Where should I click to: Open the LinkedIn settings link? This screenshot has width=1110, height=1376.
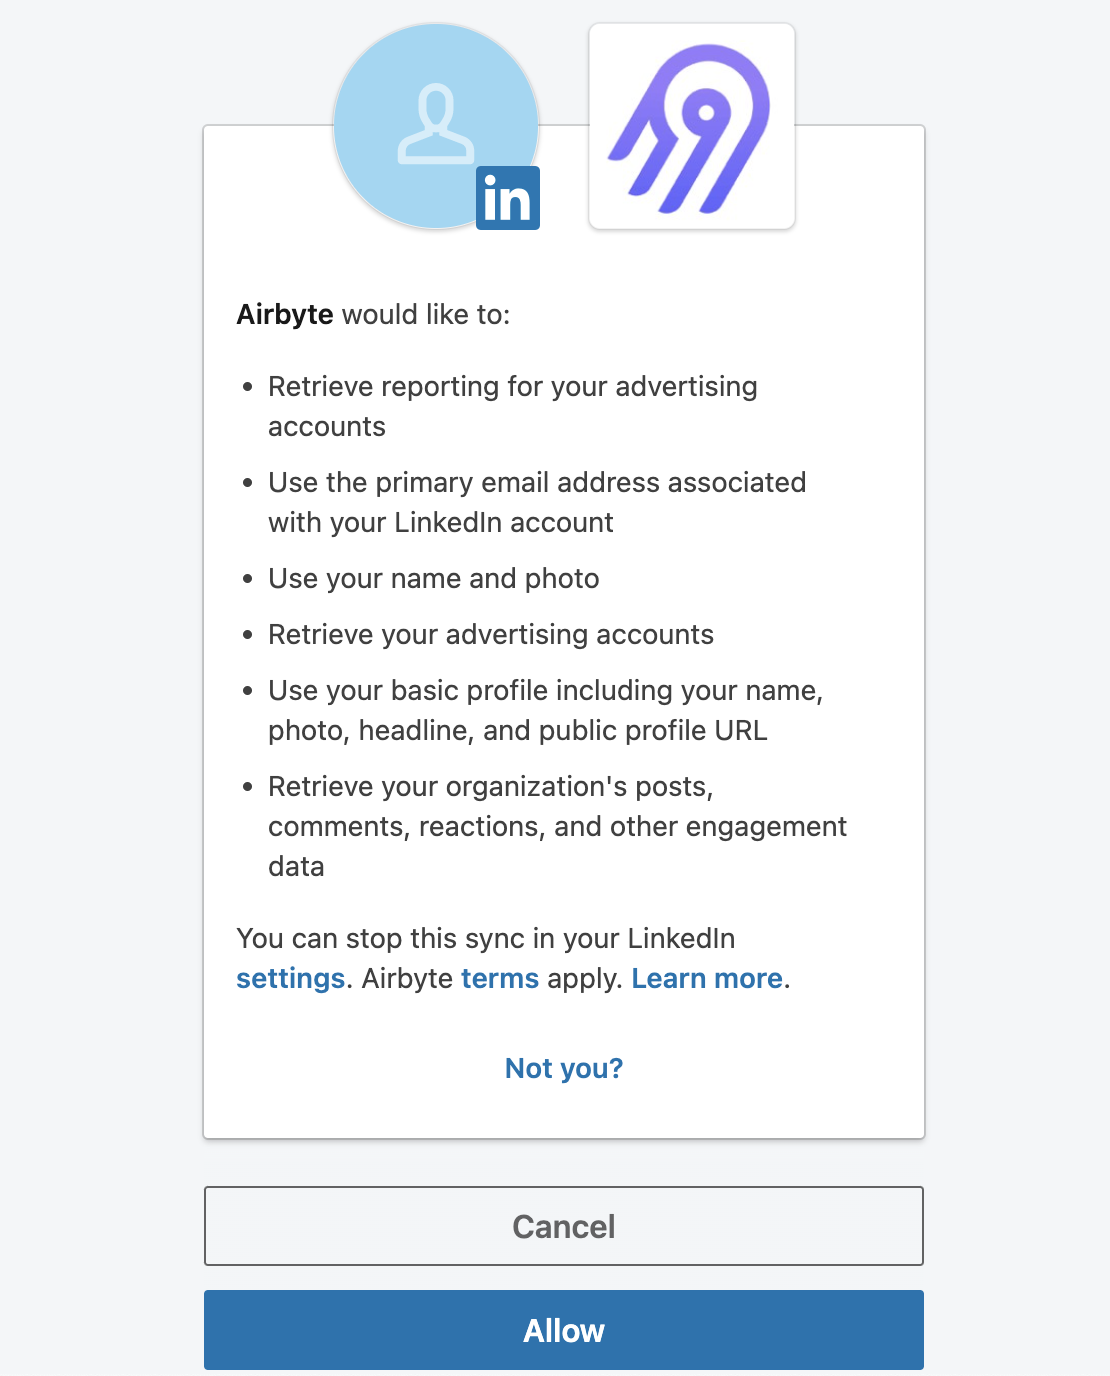click(289, 978)
